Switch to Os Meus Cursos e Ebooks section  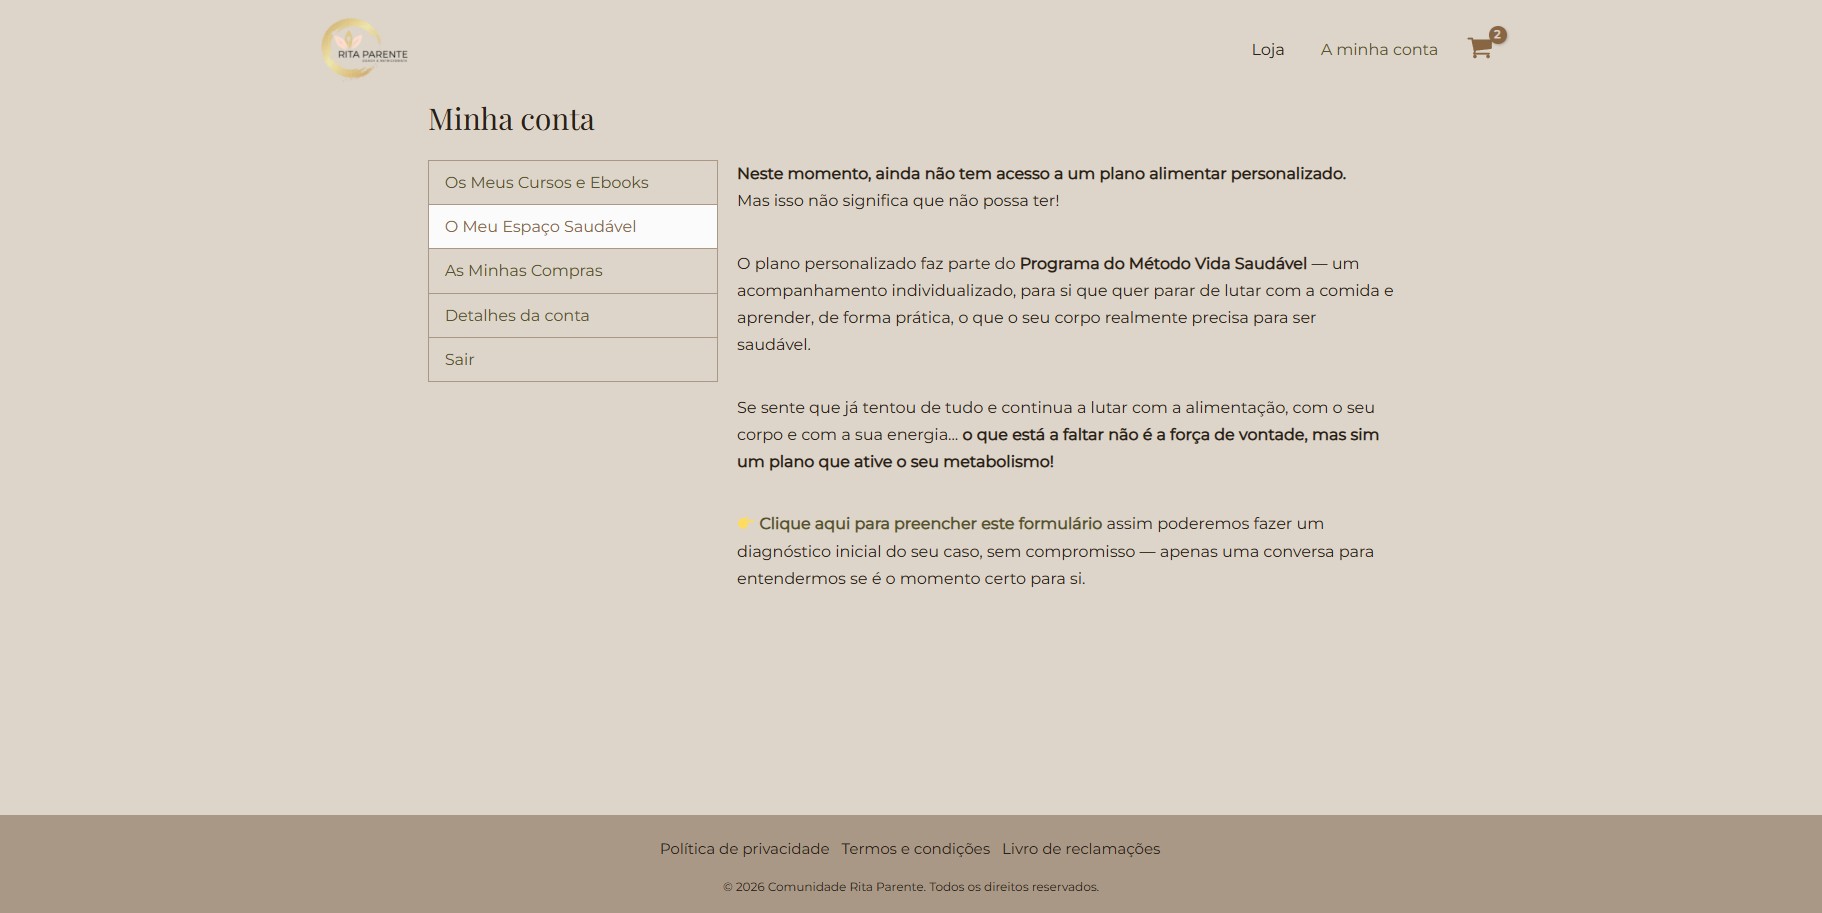546,182
